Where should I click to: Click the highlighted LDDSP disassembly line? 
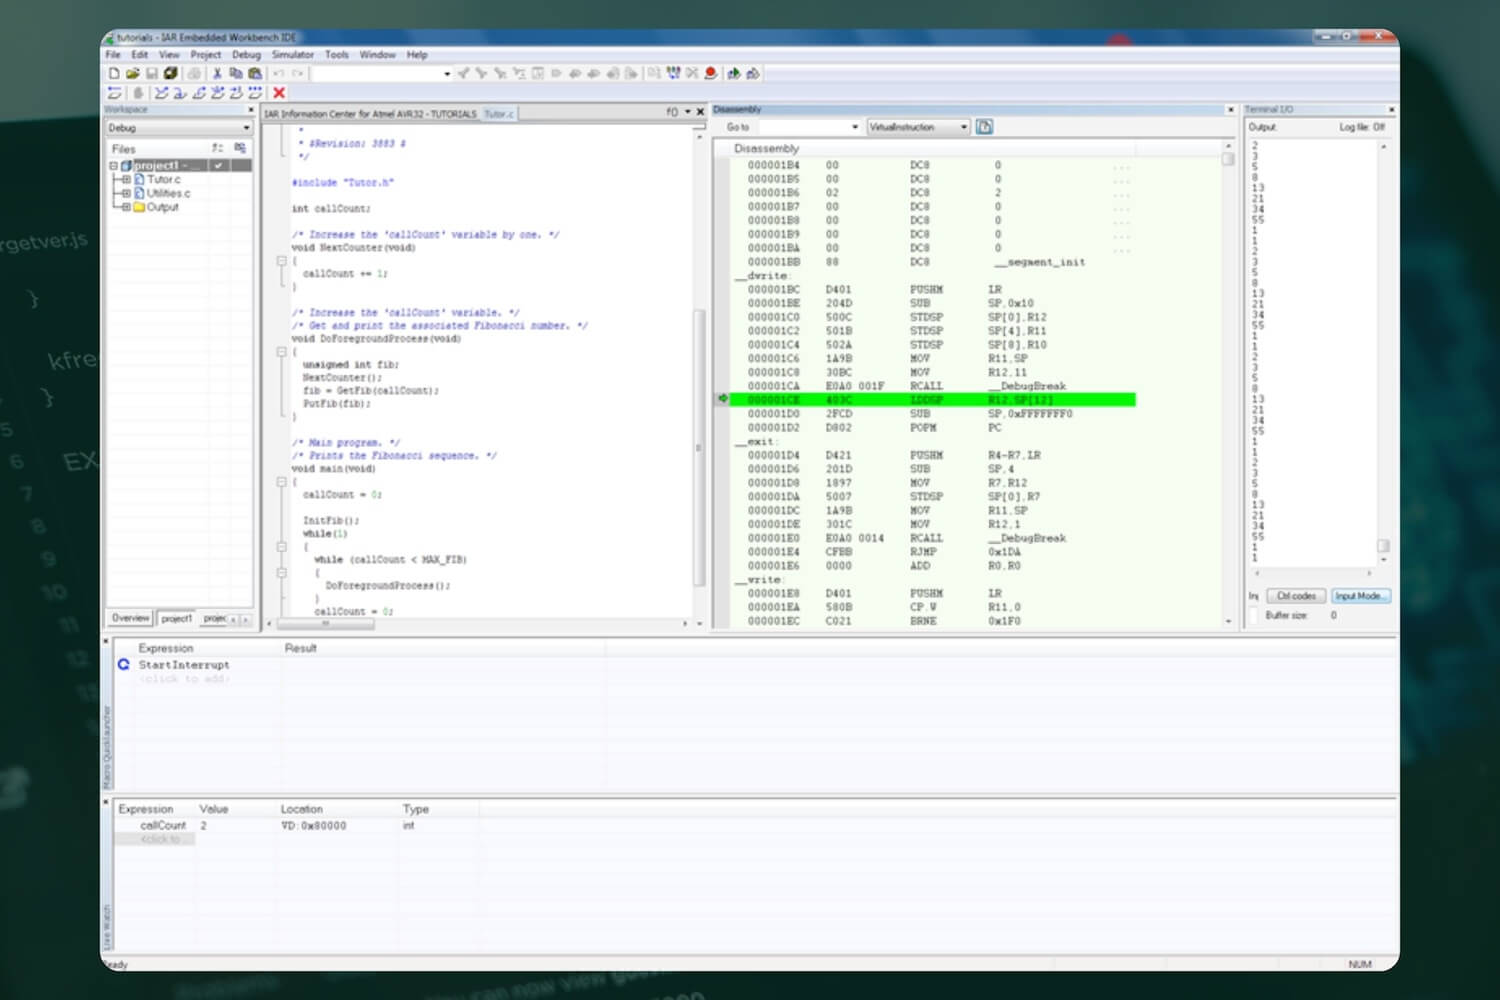pyautogui.click(x=933, y=400)
